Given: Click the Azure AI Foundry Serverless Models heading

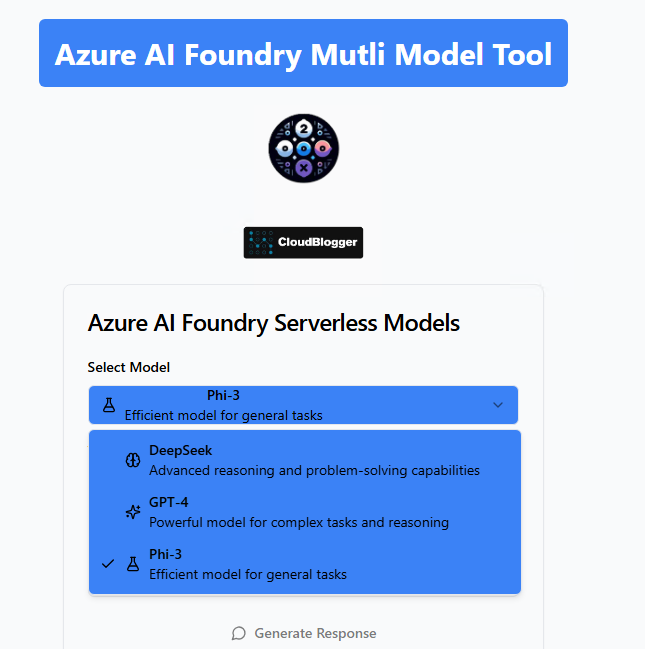Looking at the screenshot, I should (x=273, y=323).
